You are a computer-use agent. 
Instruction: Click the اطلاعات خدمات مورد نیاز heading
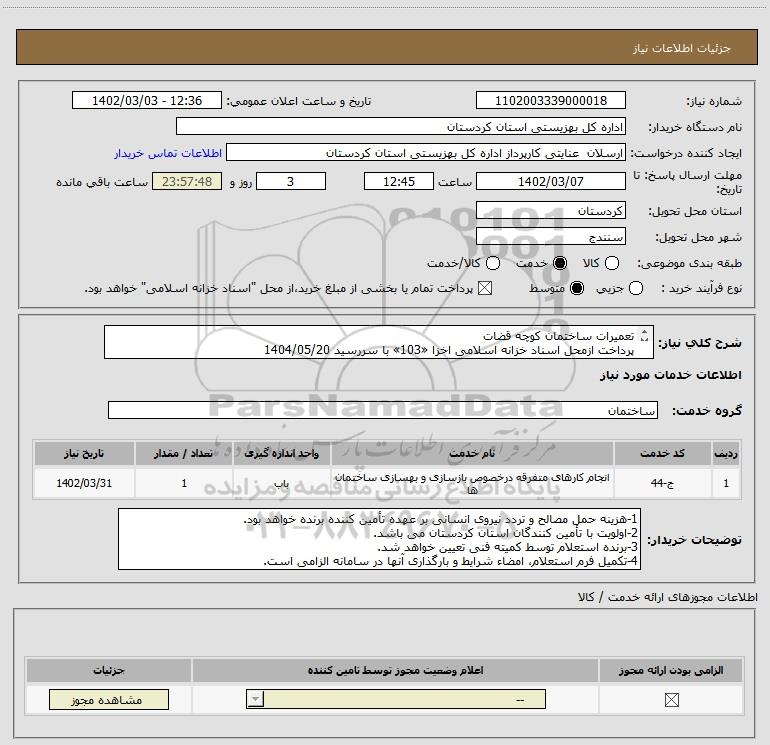[x=671, y=375]
